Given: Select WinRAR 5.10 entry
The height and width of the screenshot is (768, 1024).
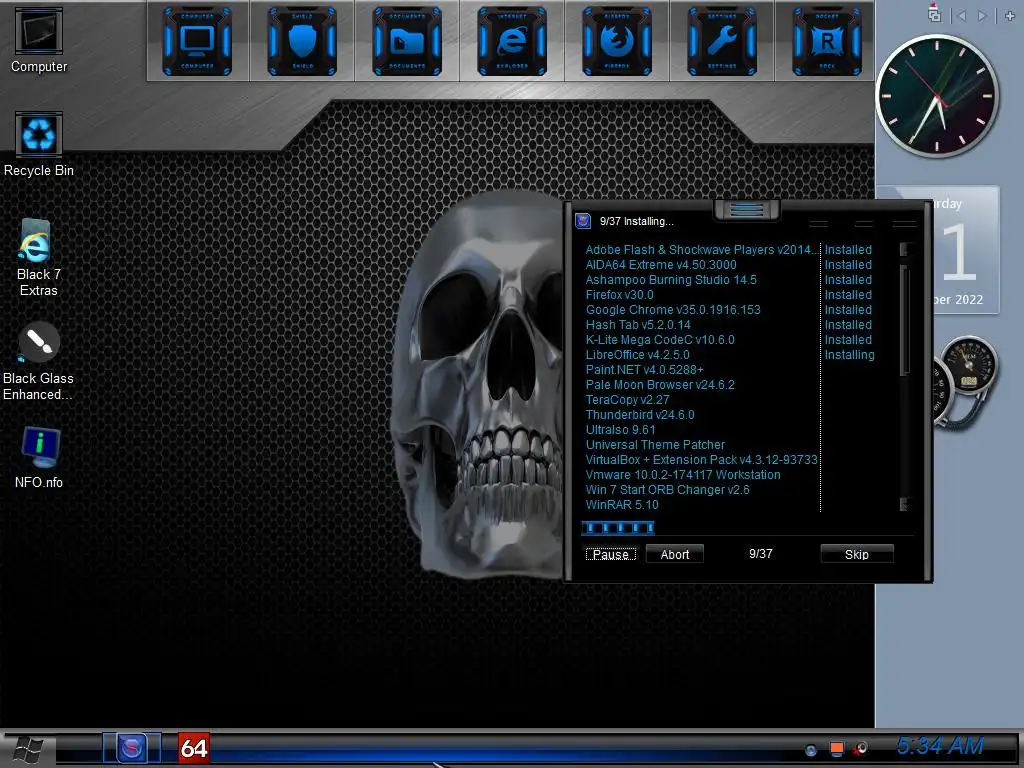Looking at the screenshot, I should click(622, 505).
